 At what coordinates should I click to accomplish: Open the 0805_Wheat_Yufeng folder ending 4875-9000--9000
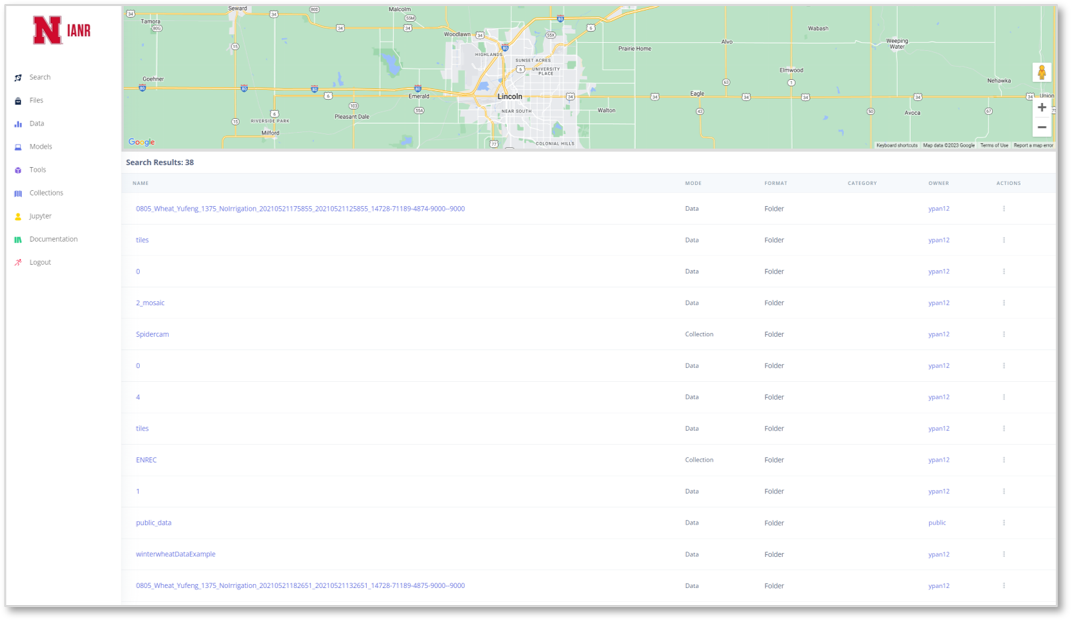click(x=300, y=586)
